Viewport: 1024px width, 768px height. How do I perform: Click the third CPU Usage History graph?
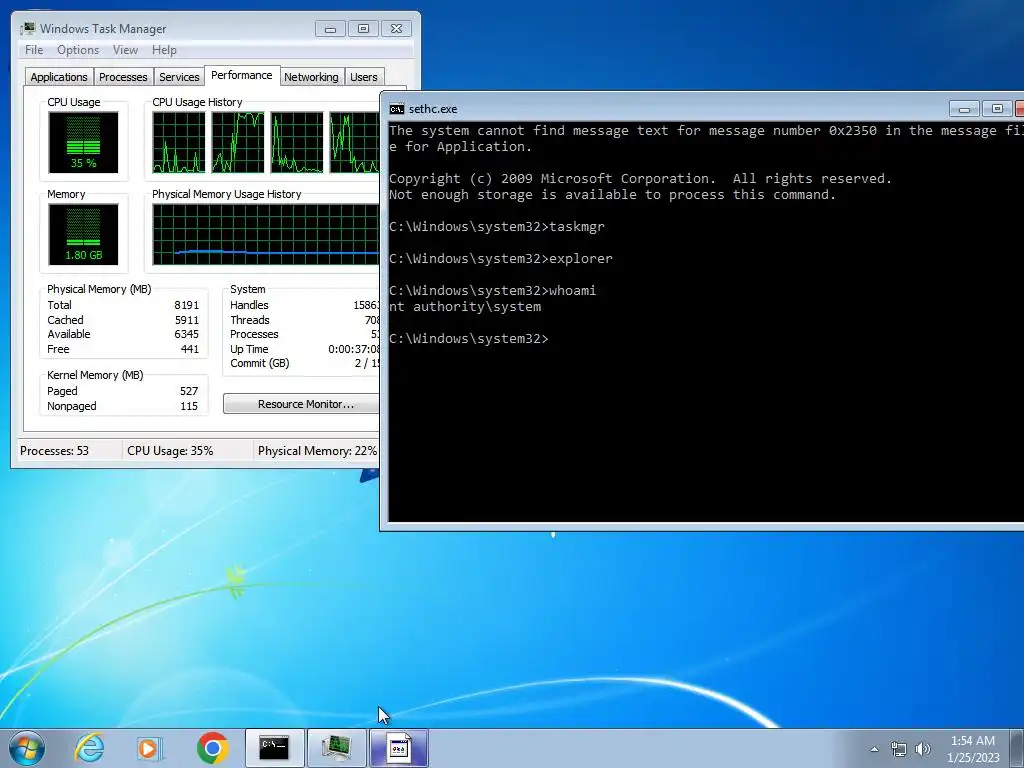coord(297,142)
